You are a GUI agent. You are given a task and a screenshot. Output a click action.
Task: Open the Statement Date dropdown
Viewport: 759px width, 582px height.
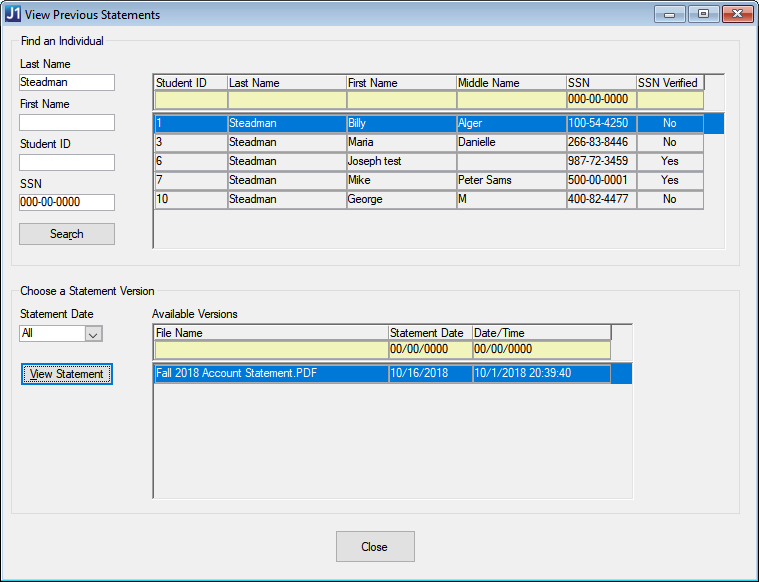[93, 334]
